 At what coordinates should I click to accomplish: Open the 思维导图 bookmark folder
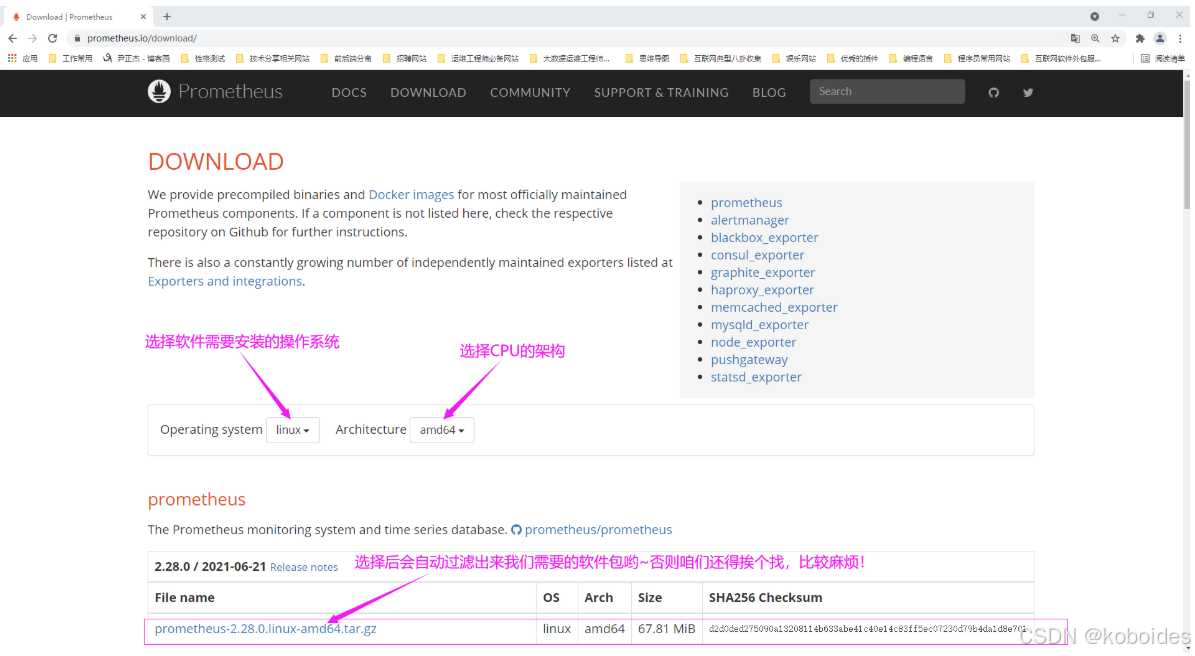(x=646, y=58)
